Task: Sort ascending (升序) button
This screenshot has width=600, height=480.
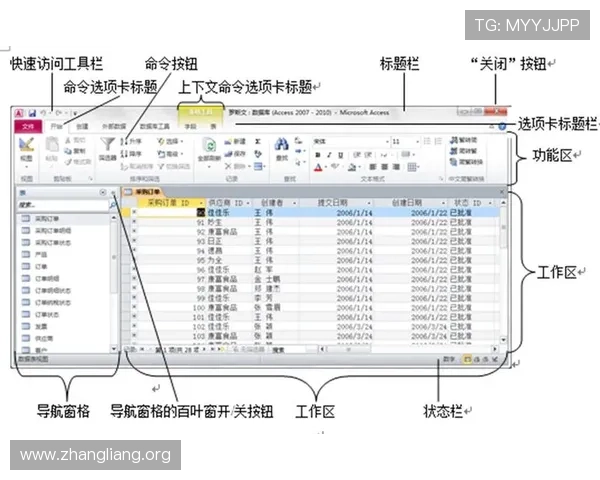Action: click(131, 142)
